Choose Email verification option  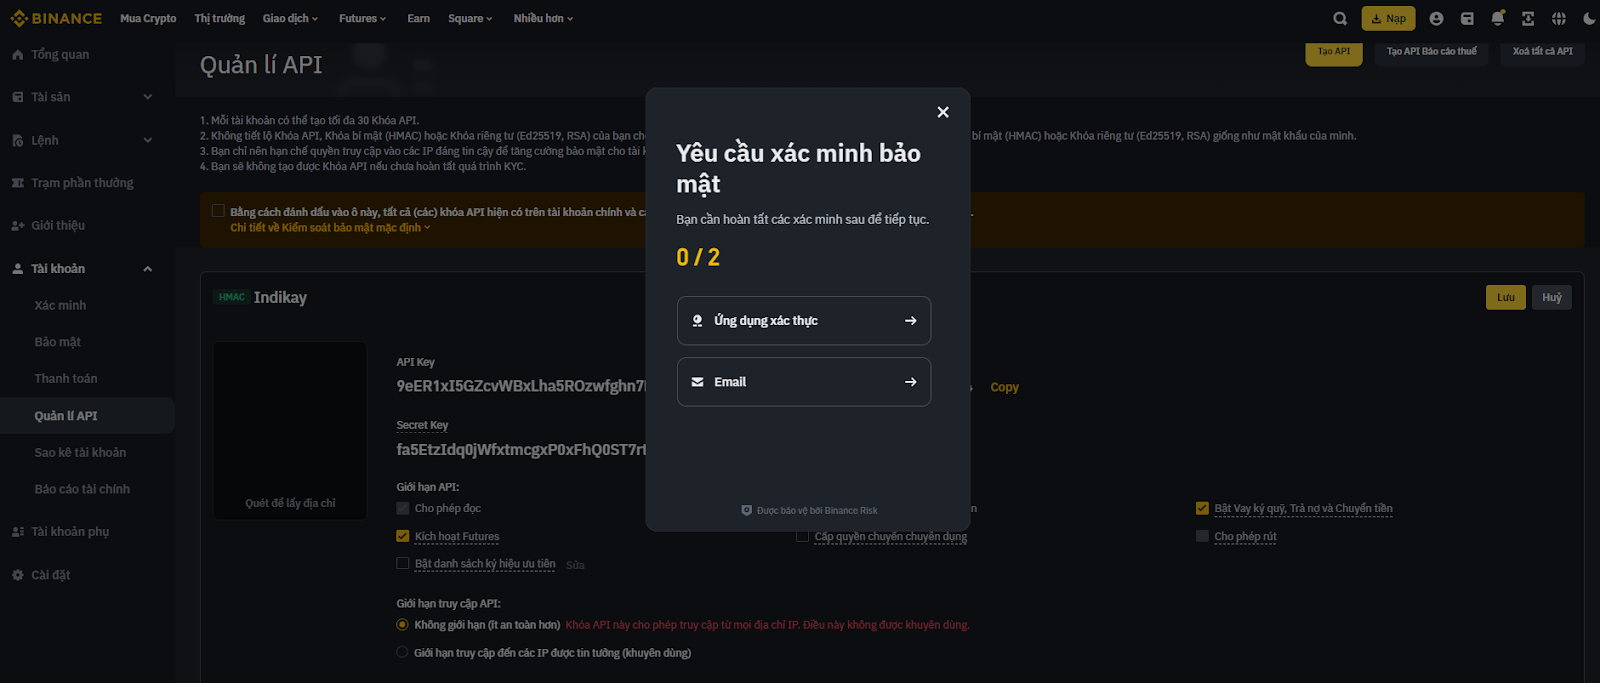(804, 382)
